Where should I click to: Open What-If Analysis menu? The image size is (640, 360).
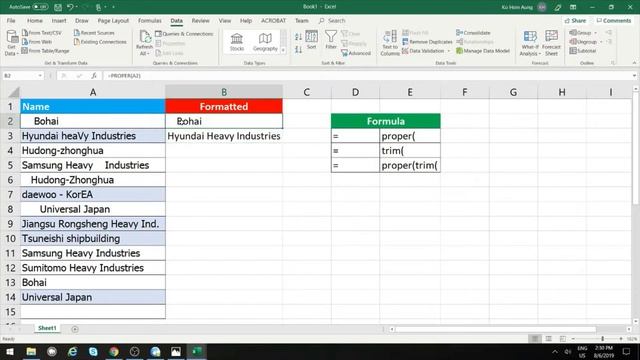pos(530,42)
